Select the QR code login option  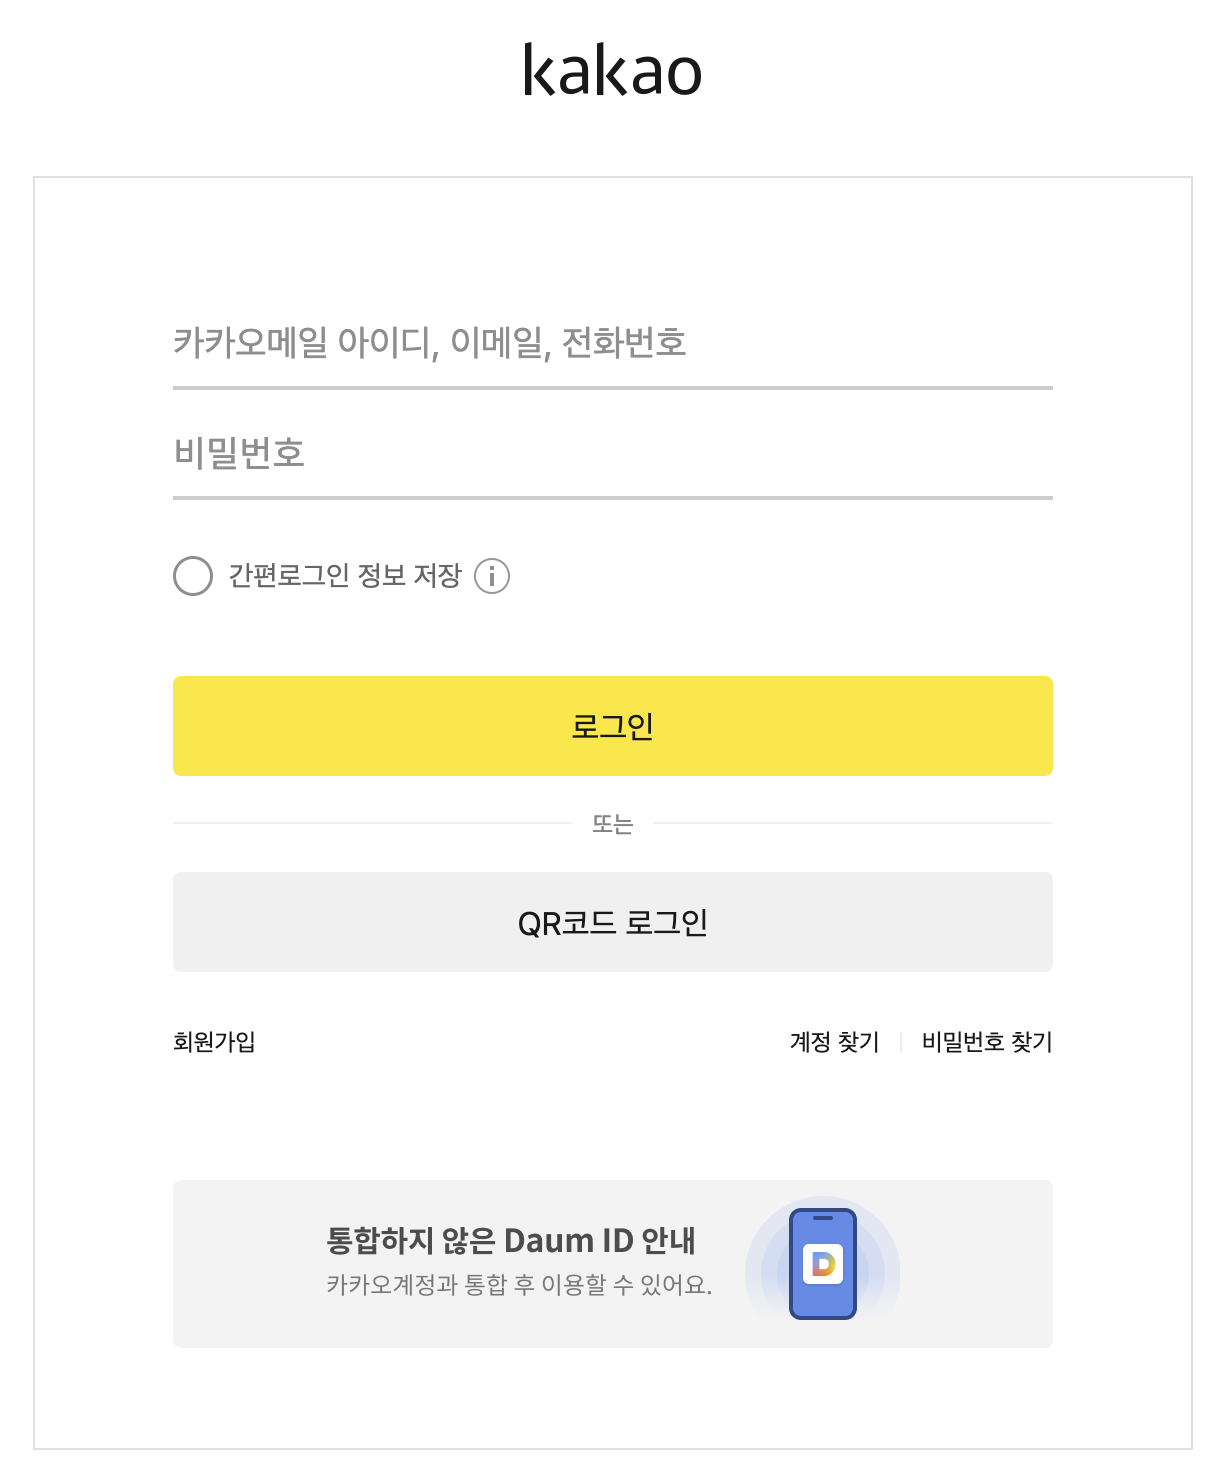pyautogui.click(x=613, y=921)
